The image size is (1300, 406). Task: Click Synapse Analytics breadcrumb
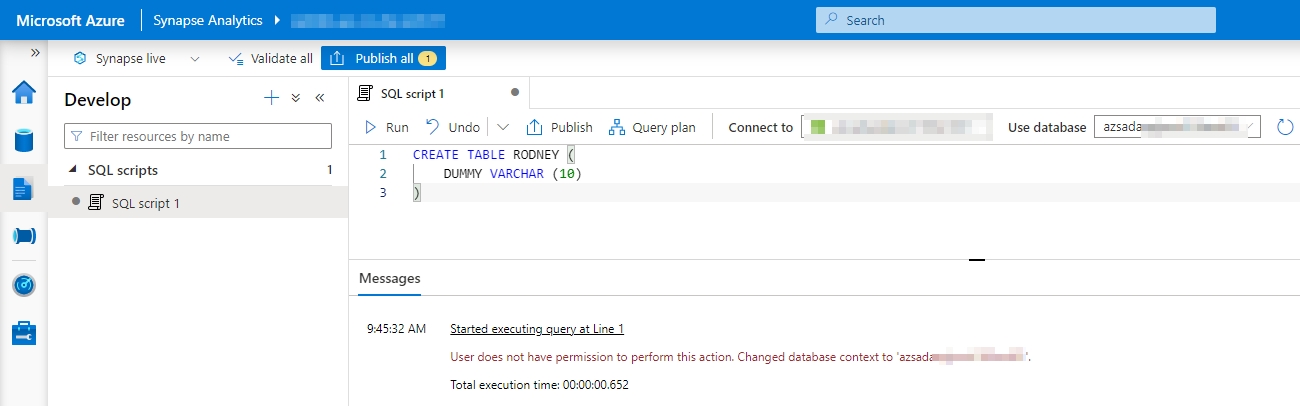tap(208, 20)
